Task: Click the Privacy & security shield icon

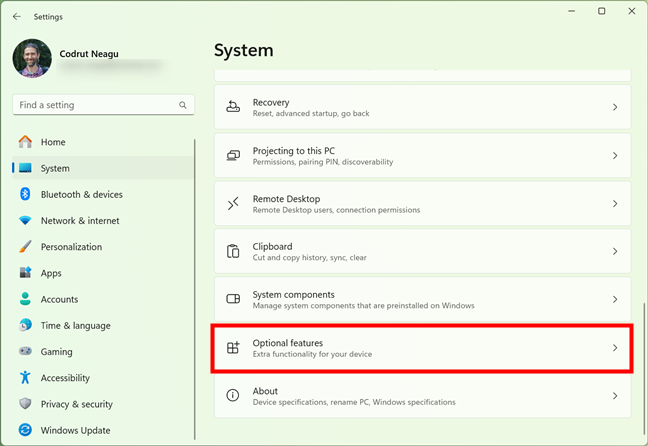Action: 25,403
